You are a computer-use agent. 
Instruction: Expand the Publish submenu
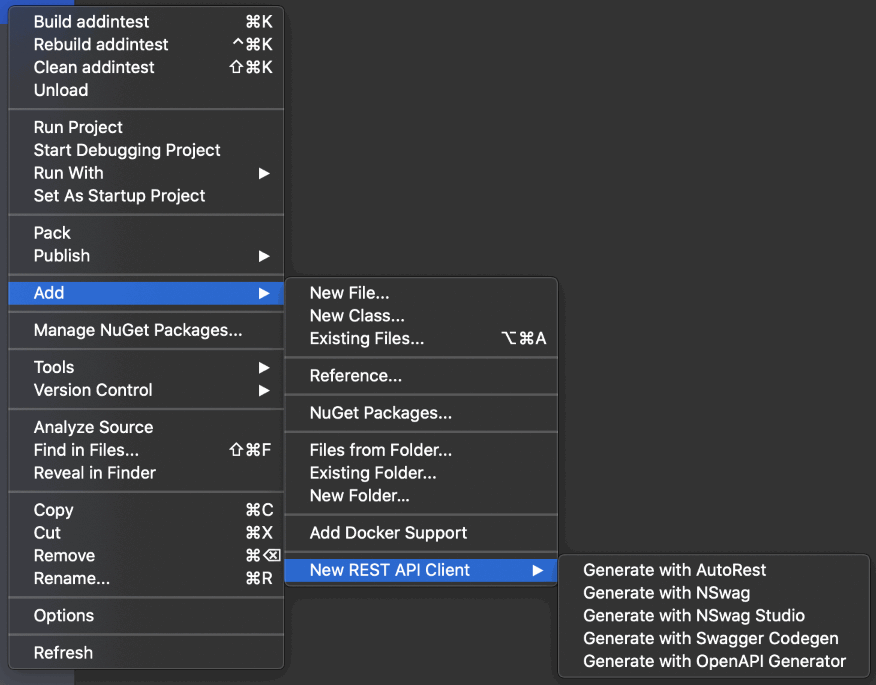tap(146, 256)
